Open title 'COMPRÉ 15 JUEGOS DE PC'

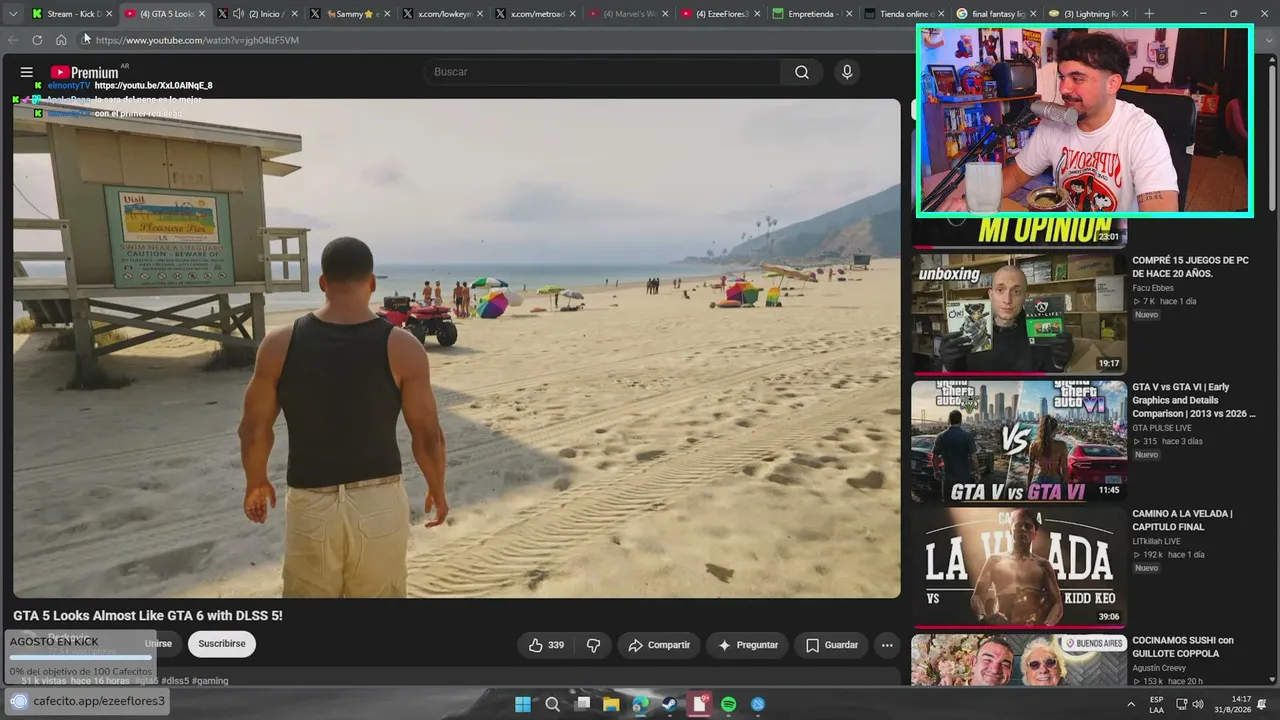tap(1191, 267)
